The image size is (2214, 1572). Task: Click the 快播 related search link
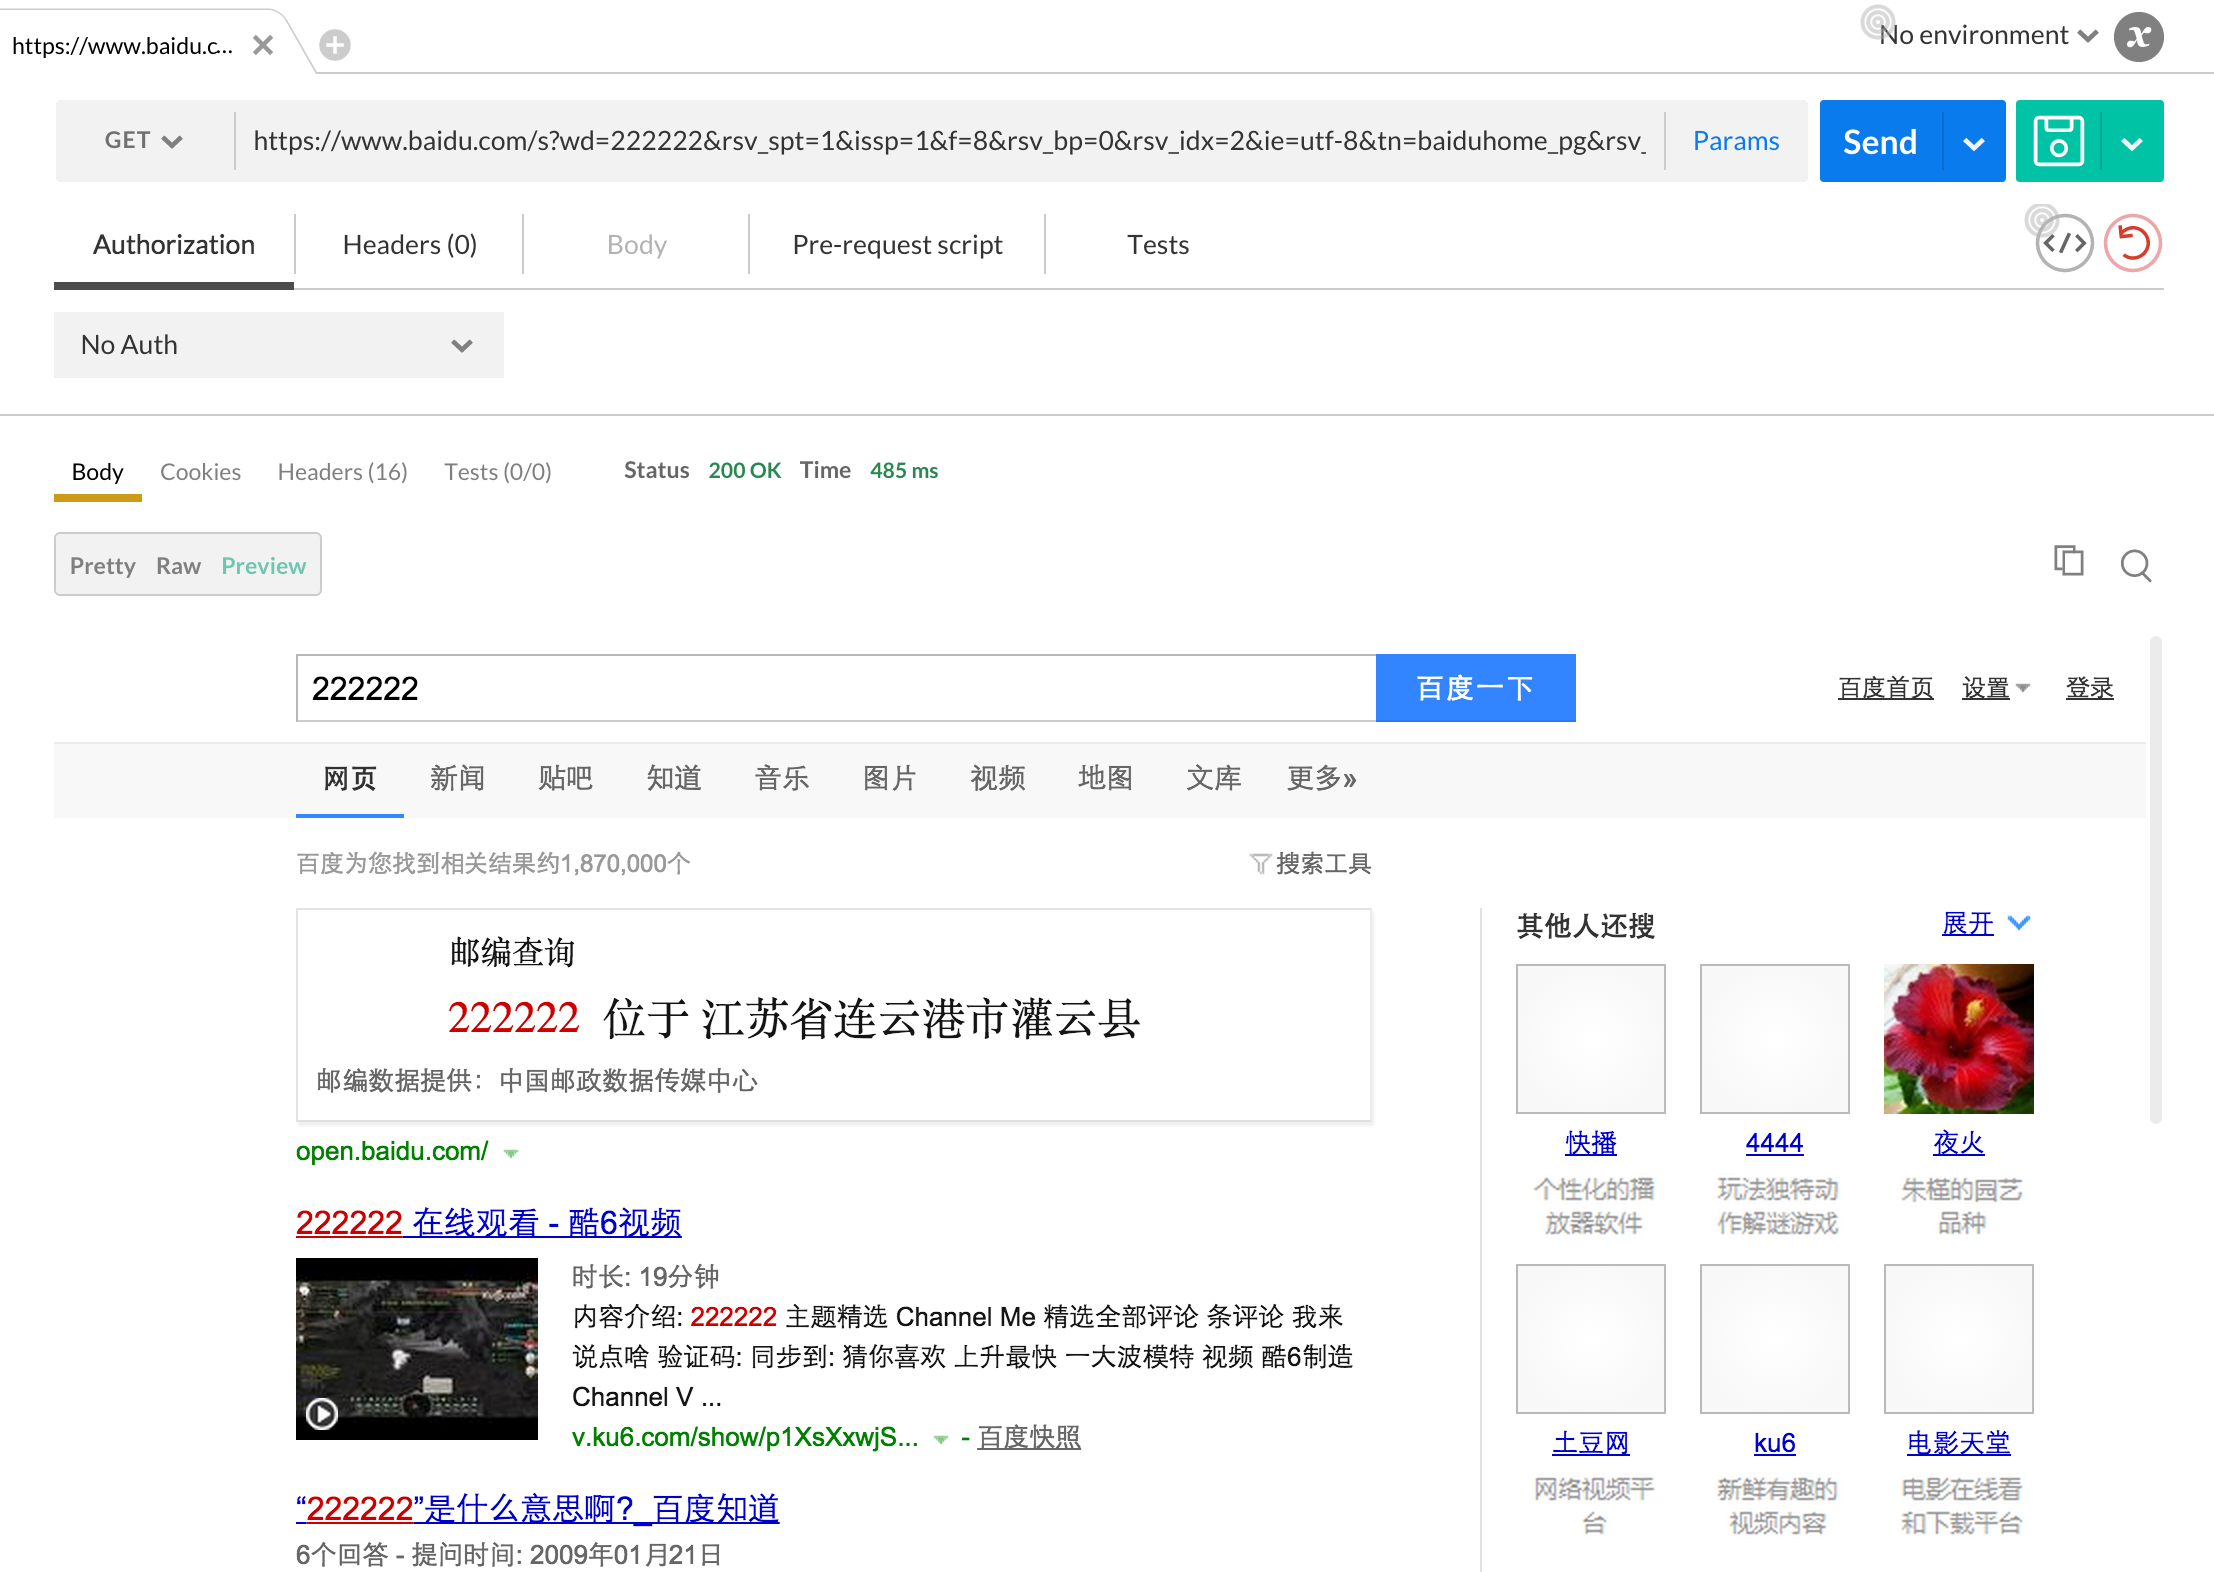point(1590,1143)
